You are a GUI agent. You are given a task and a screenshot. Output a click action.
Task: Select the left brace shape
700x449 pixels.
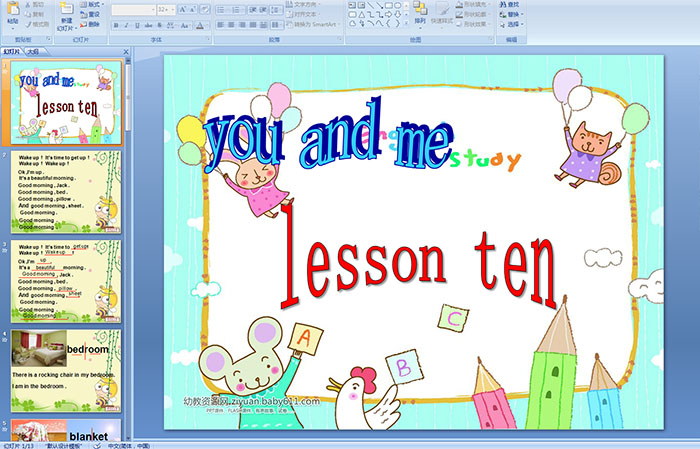[388, 23]
